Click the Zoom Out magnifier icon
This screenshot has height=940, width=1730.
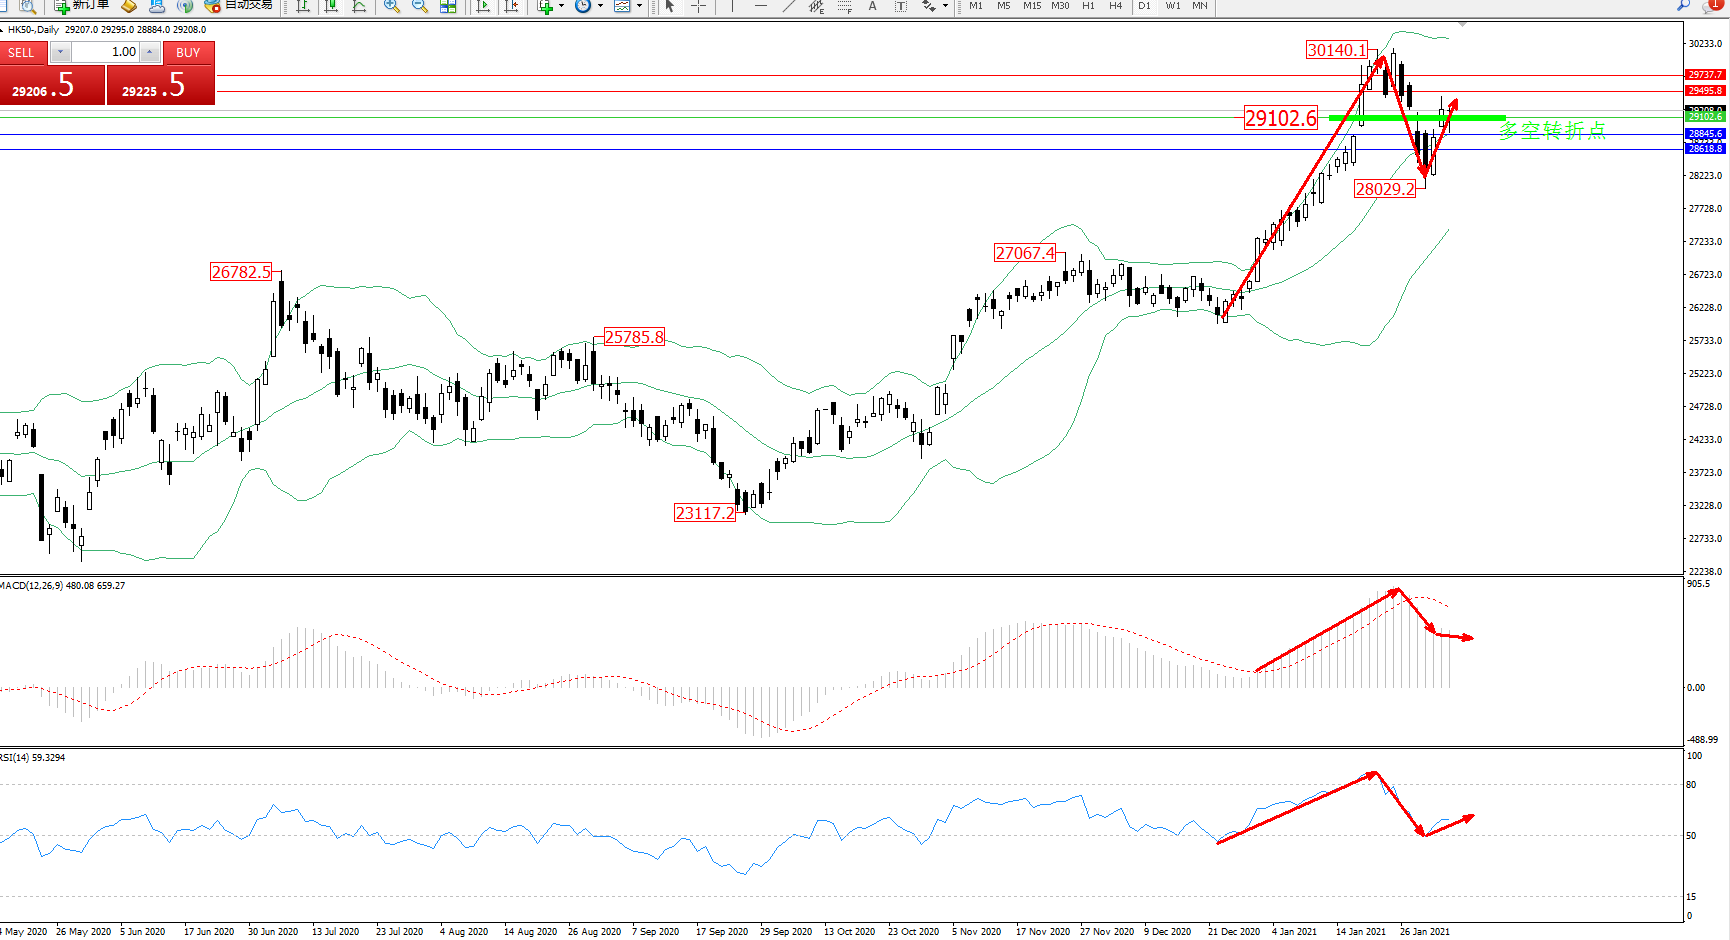pyautogui.click(x=420, y=6)
